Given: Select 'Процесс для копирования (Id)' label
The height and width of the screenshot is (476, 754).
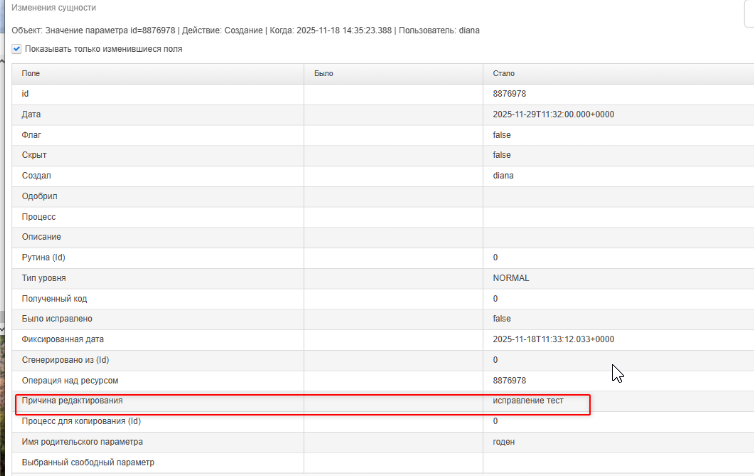Looking at the screenshot, I should tap(81, 421).
